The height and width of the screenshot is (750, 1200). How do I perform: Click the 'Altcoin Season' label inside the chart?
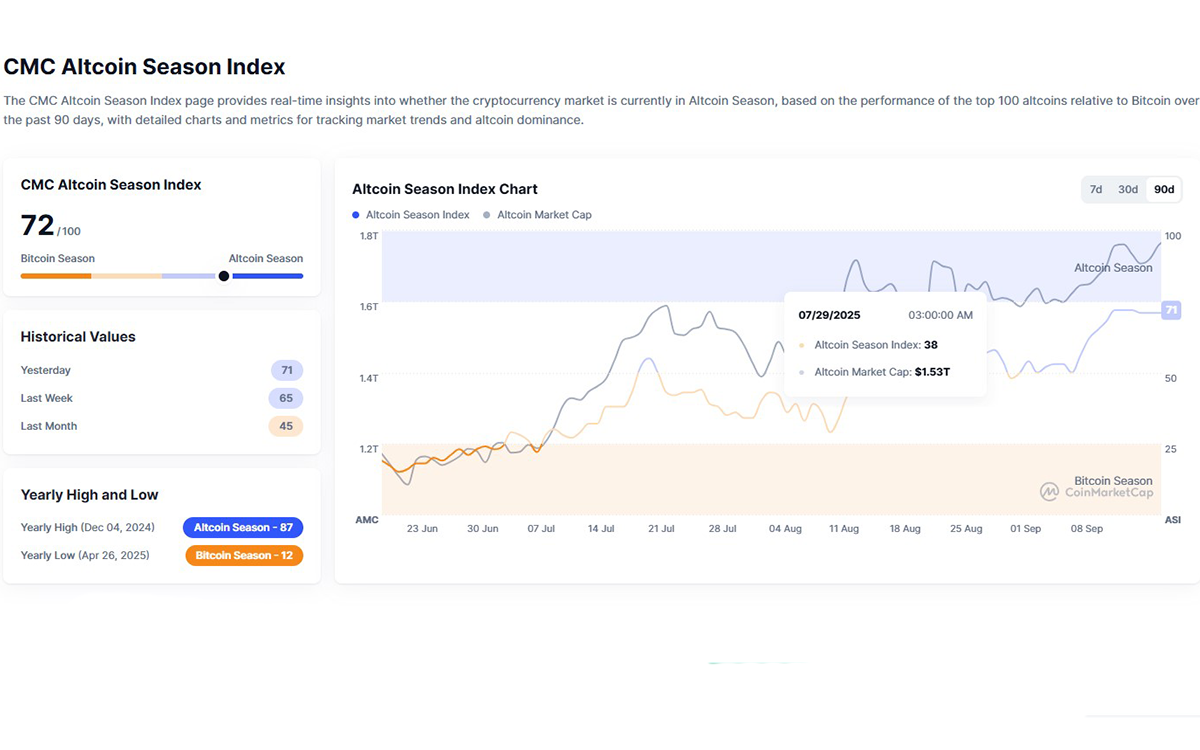click(1113, 268)
